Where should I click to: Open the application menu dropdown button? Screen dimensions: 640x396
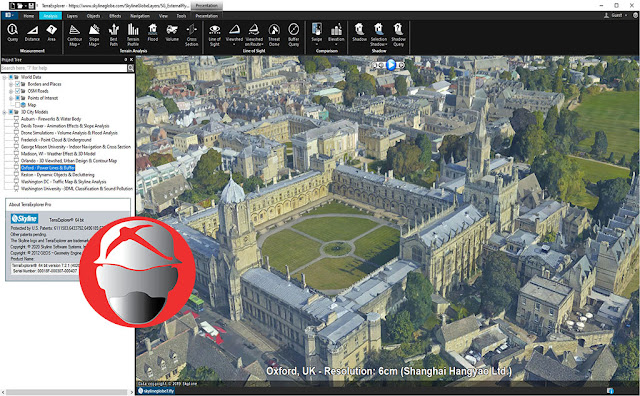[9, 16]
